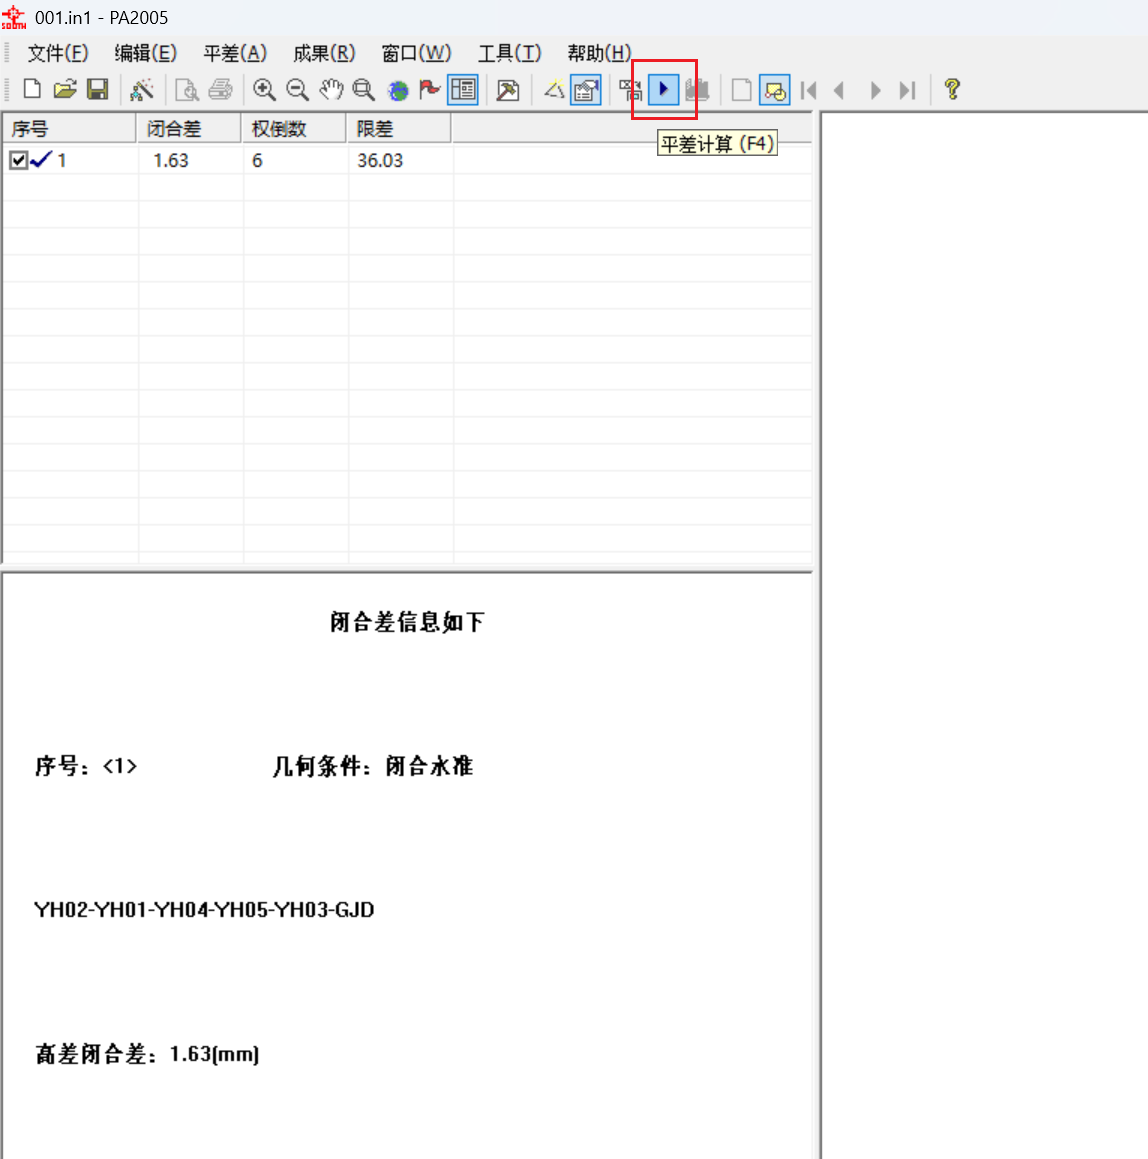
Task: Click the yellow question mark help icon
Action: 952,89
